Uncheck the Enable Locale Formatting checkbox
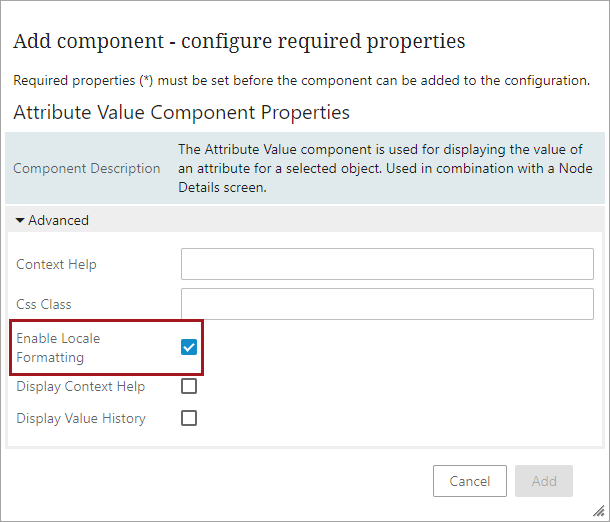Image resolution: width=610 pixels, height=522 pixels. point(189,347)
